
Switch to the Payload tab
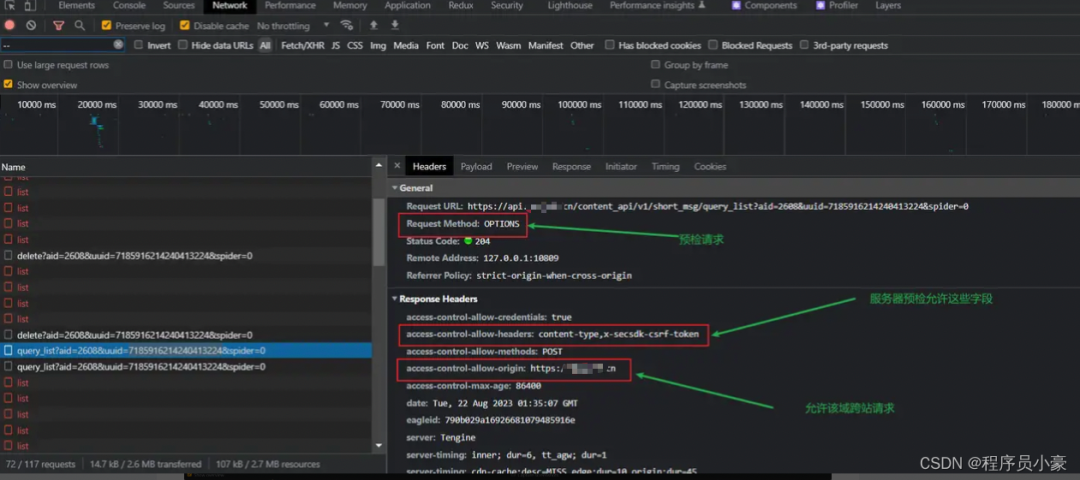(476, 167)
